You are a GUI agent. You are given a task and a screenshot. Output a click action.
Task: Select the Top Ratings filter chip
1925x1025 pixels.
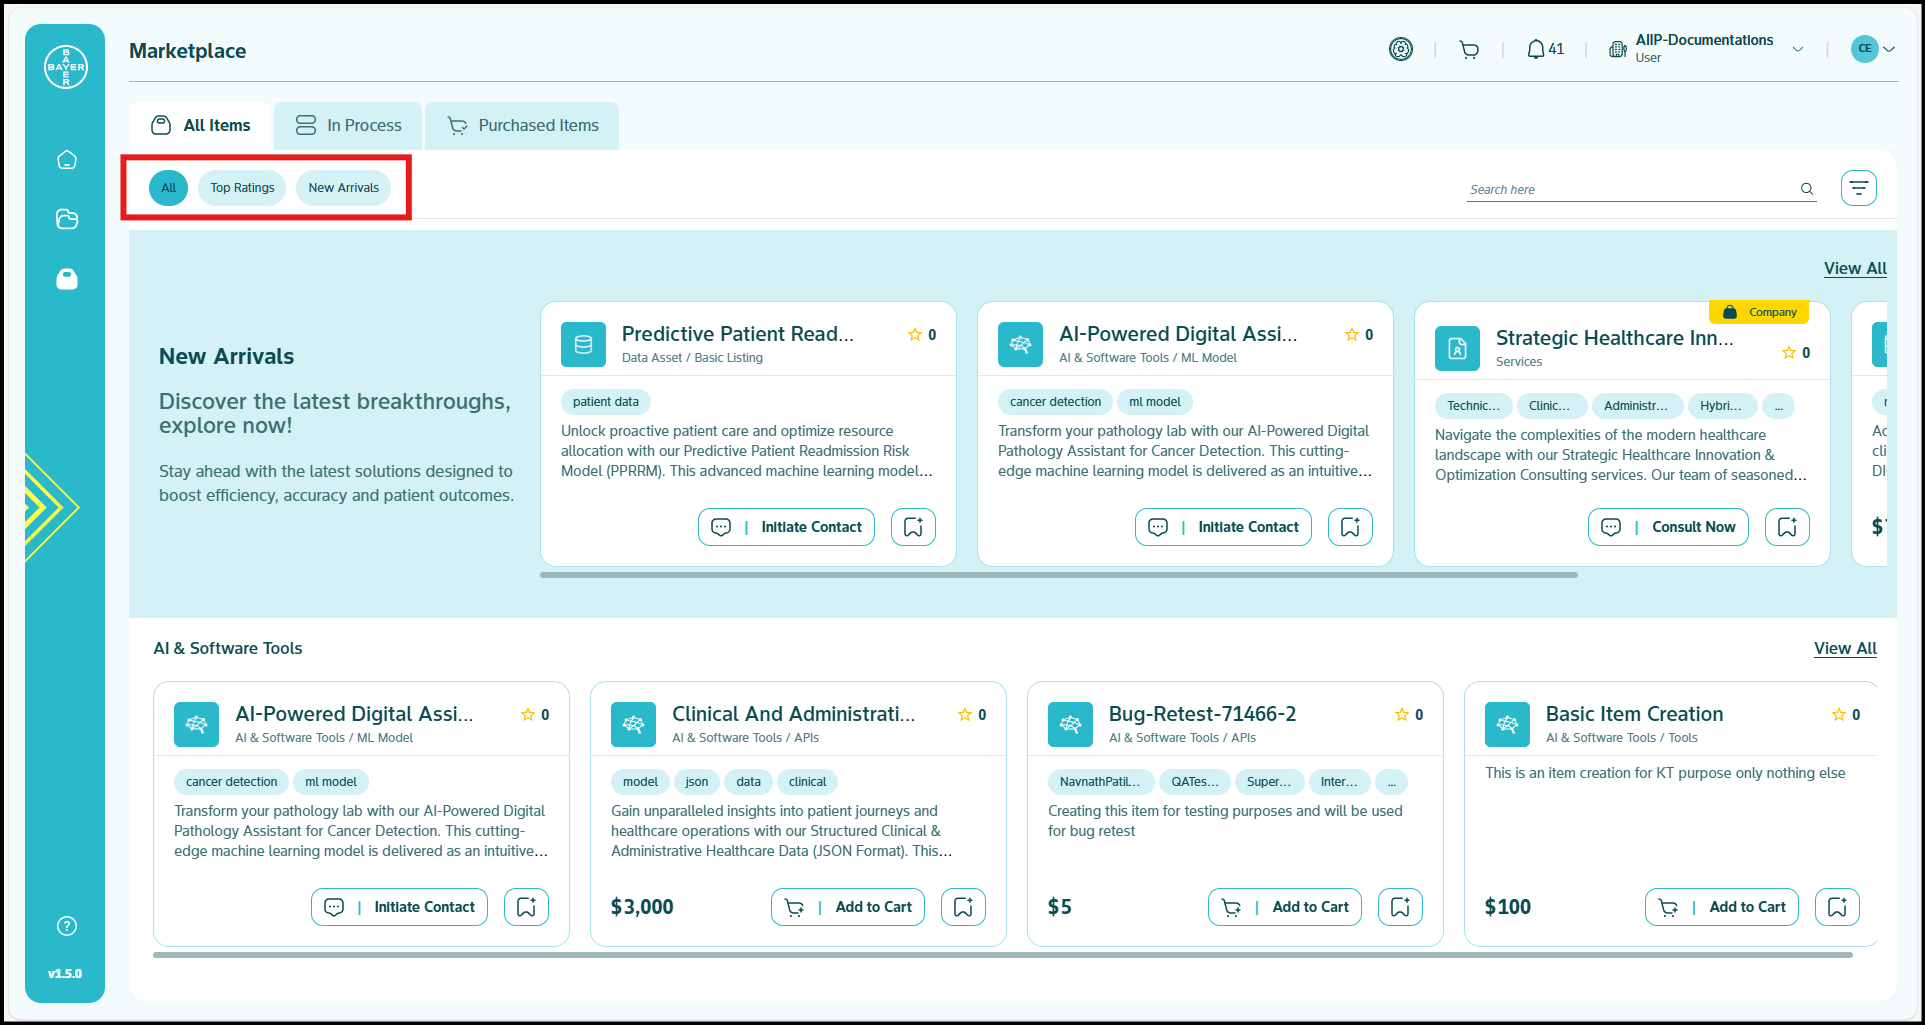tap(242, 188)
